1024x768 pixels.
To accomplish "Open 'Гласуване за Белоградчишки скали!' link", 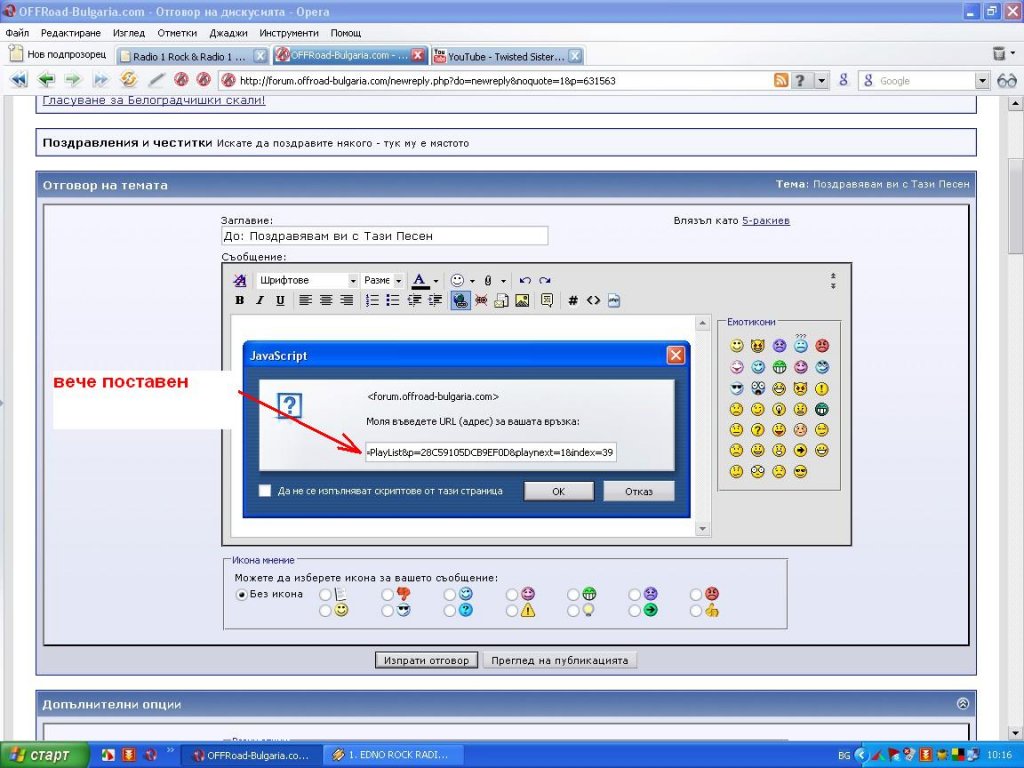I will [154, 101].
